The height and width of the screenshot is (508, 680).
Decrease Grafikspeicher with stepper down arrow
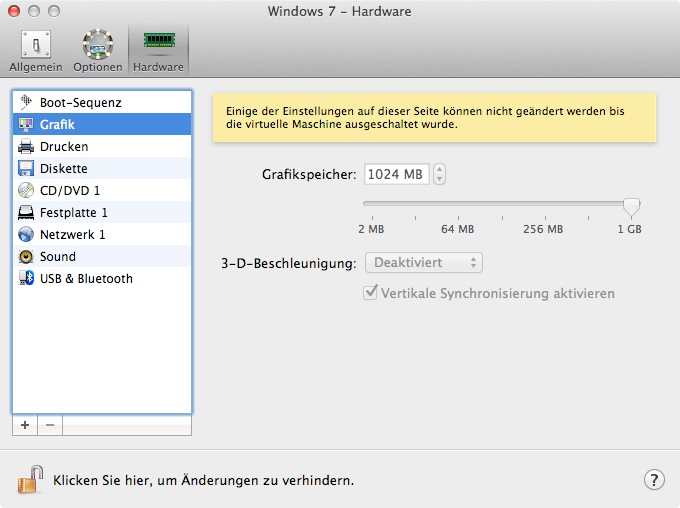[439, 179]
